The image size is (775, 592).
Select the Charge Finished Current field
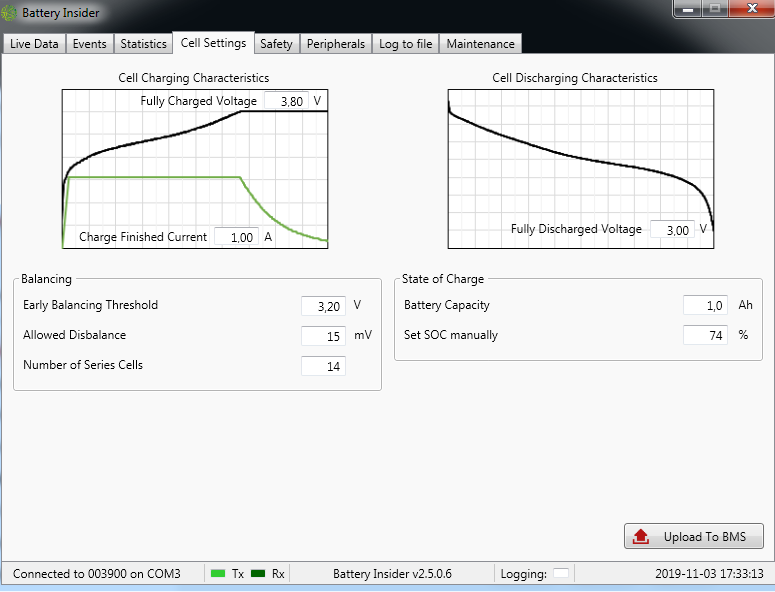[236, 237]
